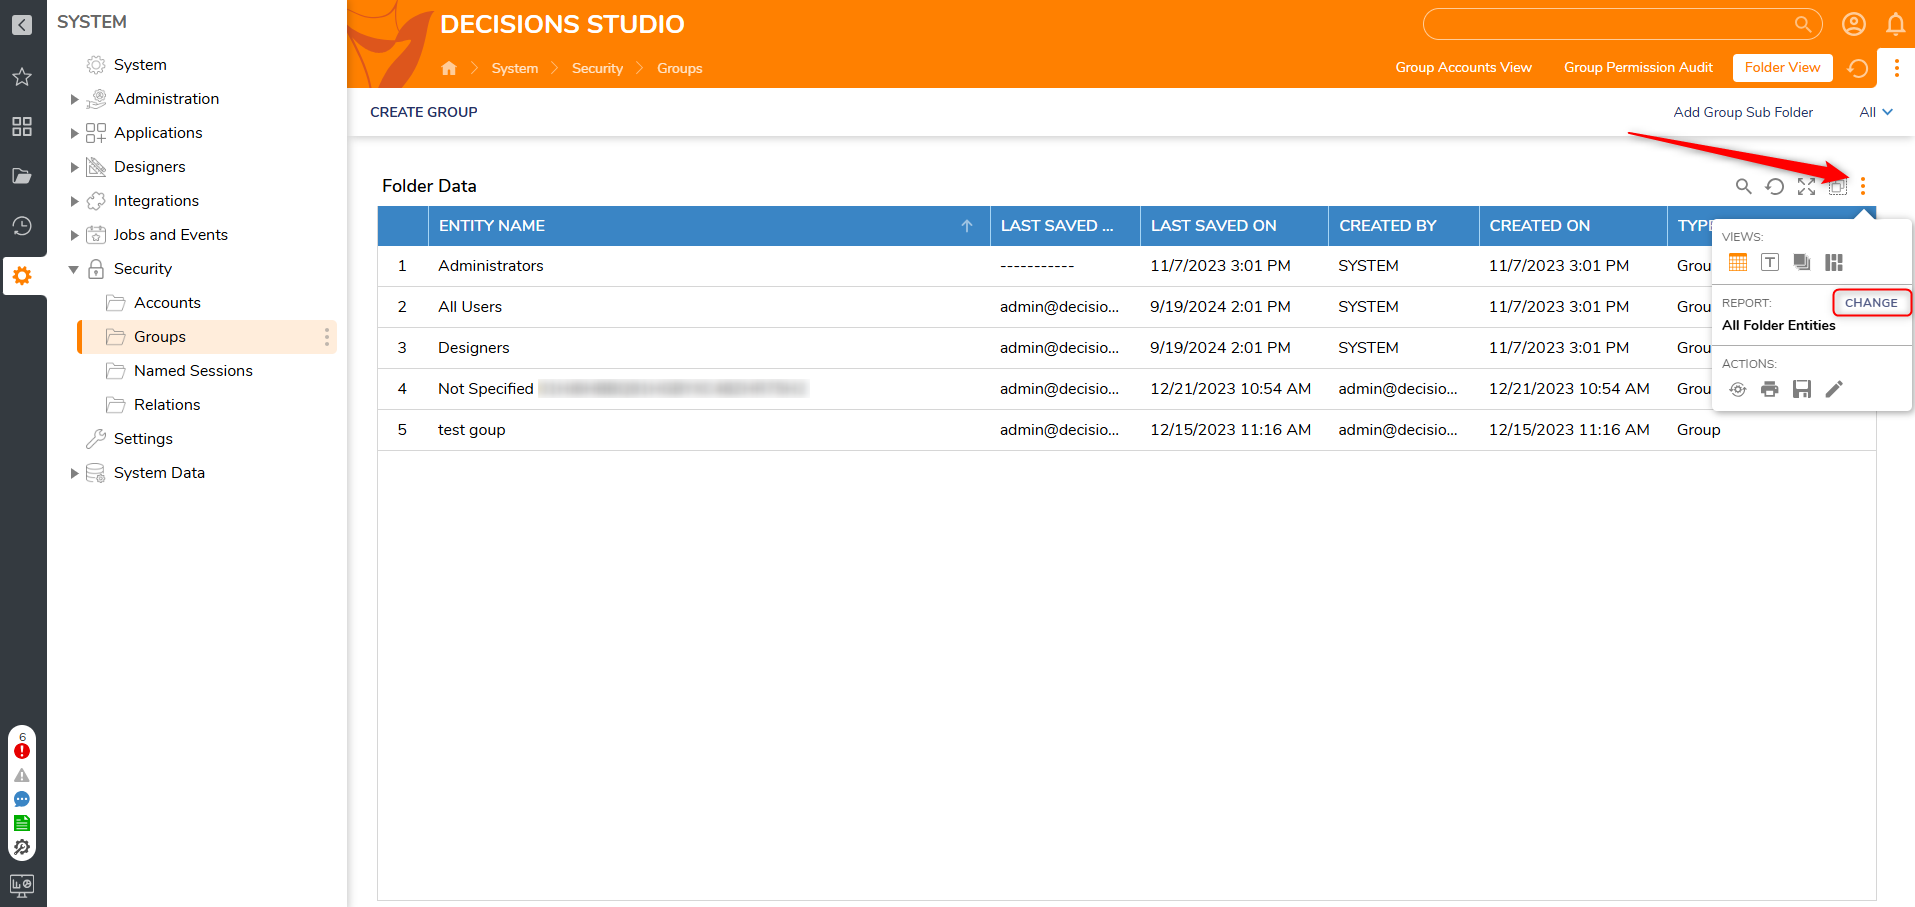Refresh the Folder Data report

coord(1775,186)
